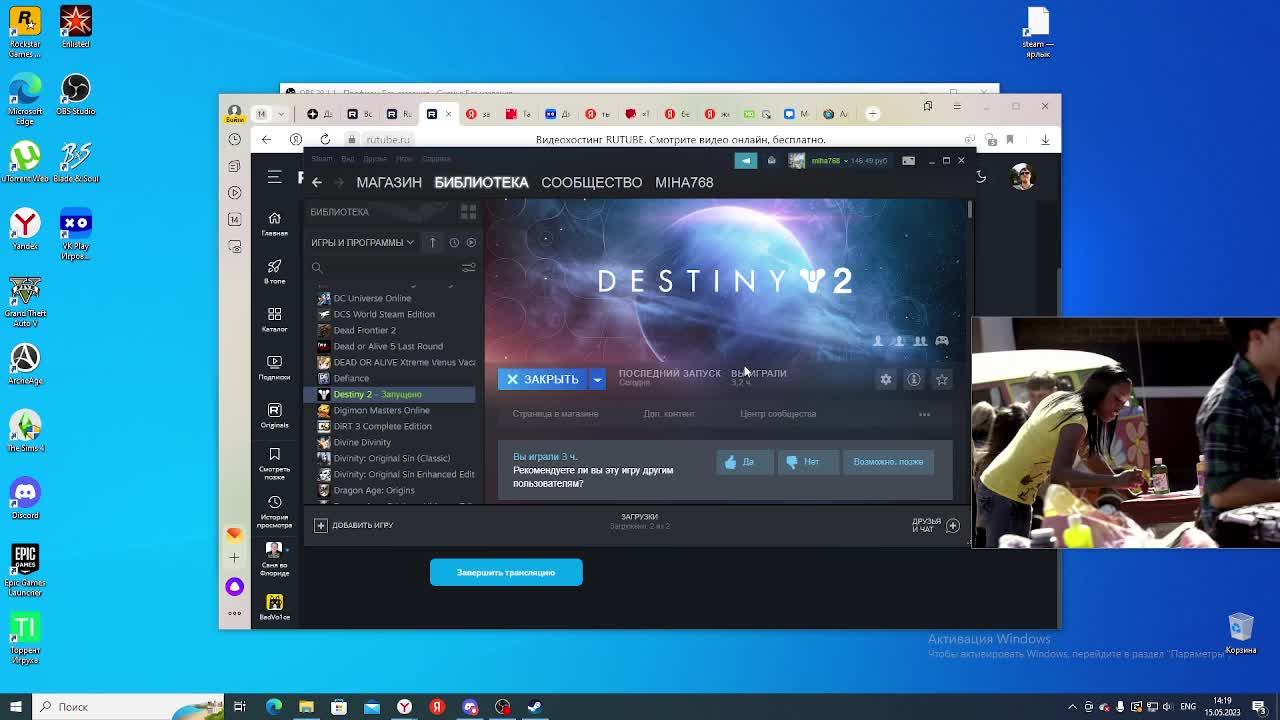
Task: Click the taskbar Поиск search box
Action: (130, 707)
